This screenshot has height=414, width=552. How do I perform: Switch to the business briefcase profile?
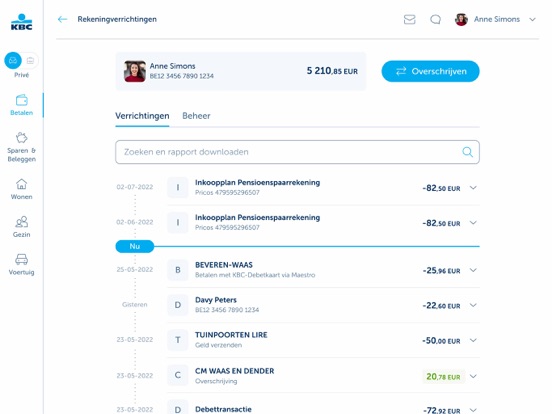coord(30,60)
